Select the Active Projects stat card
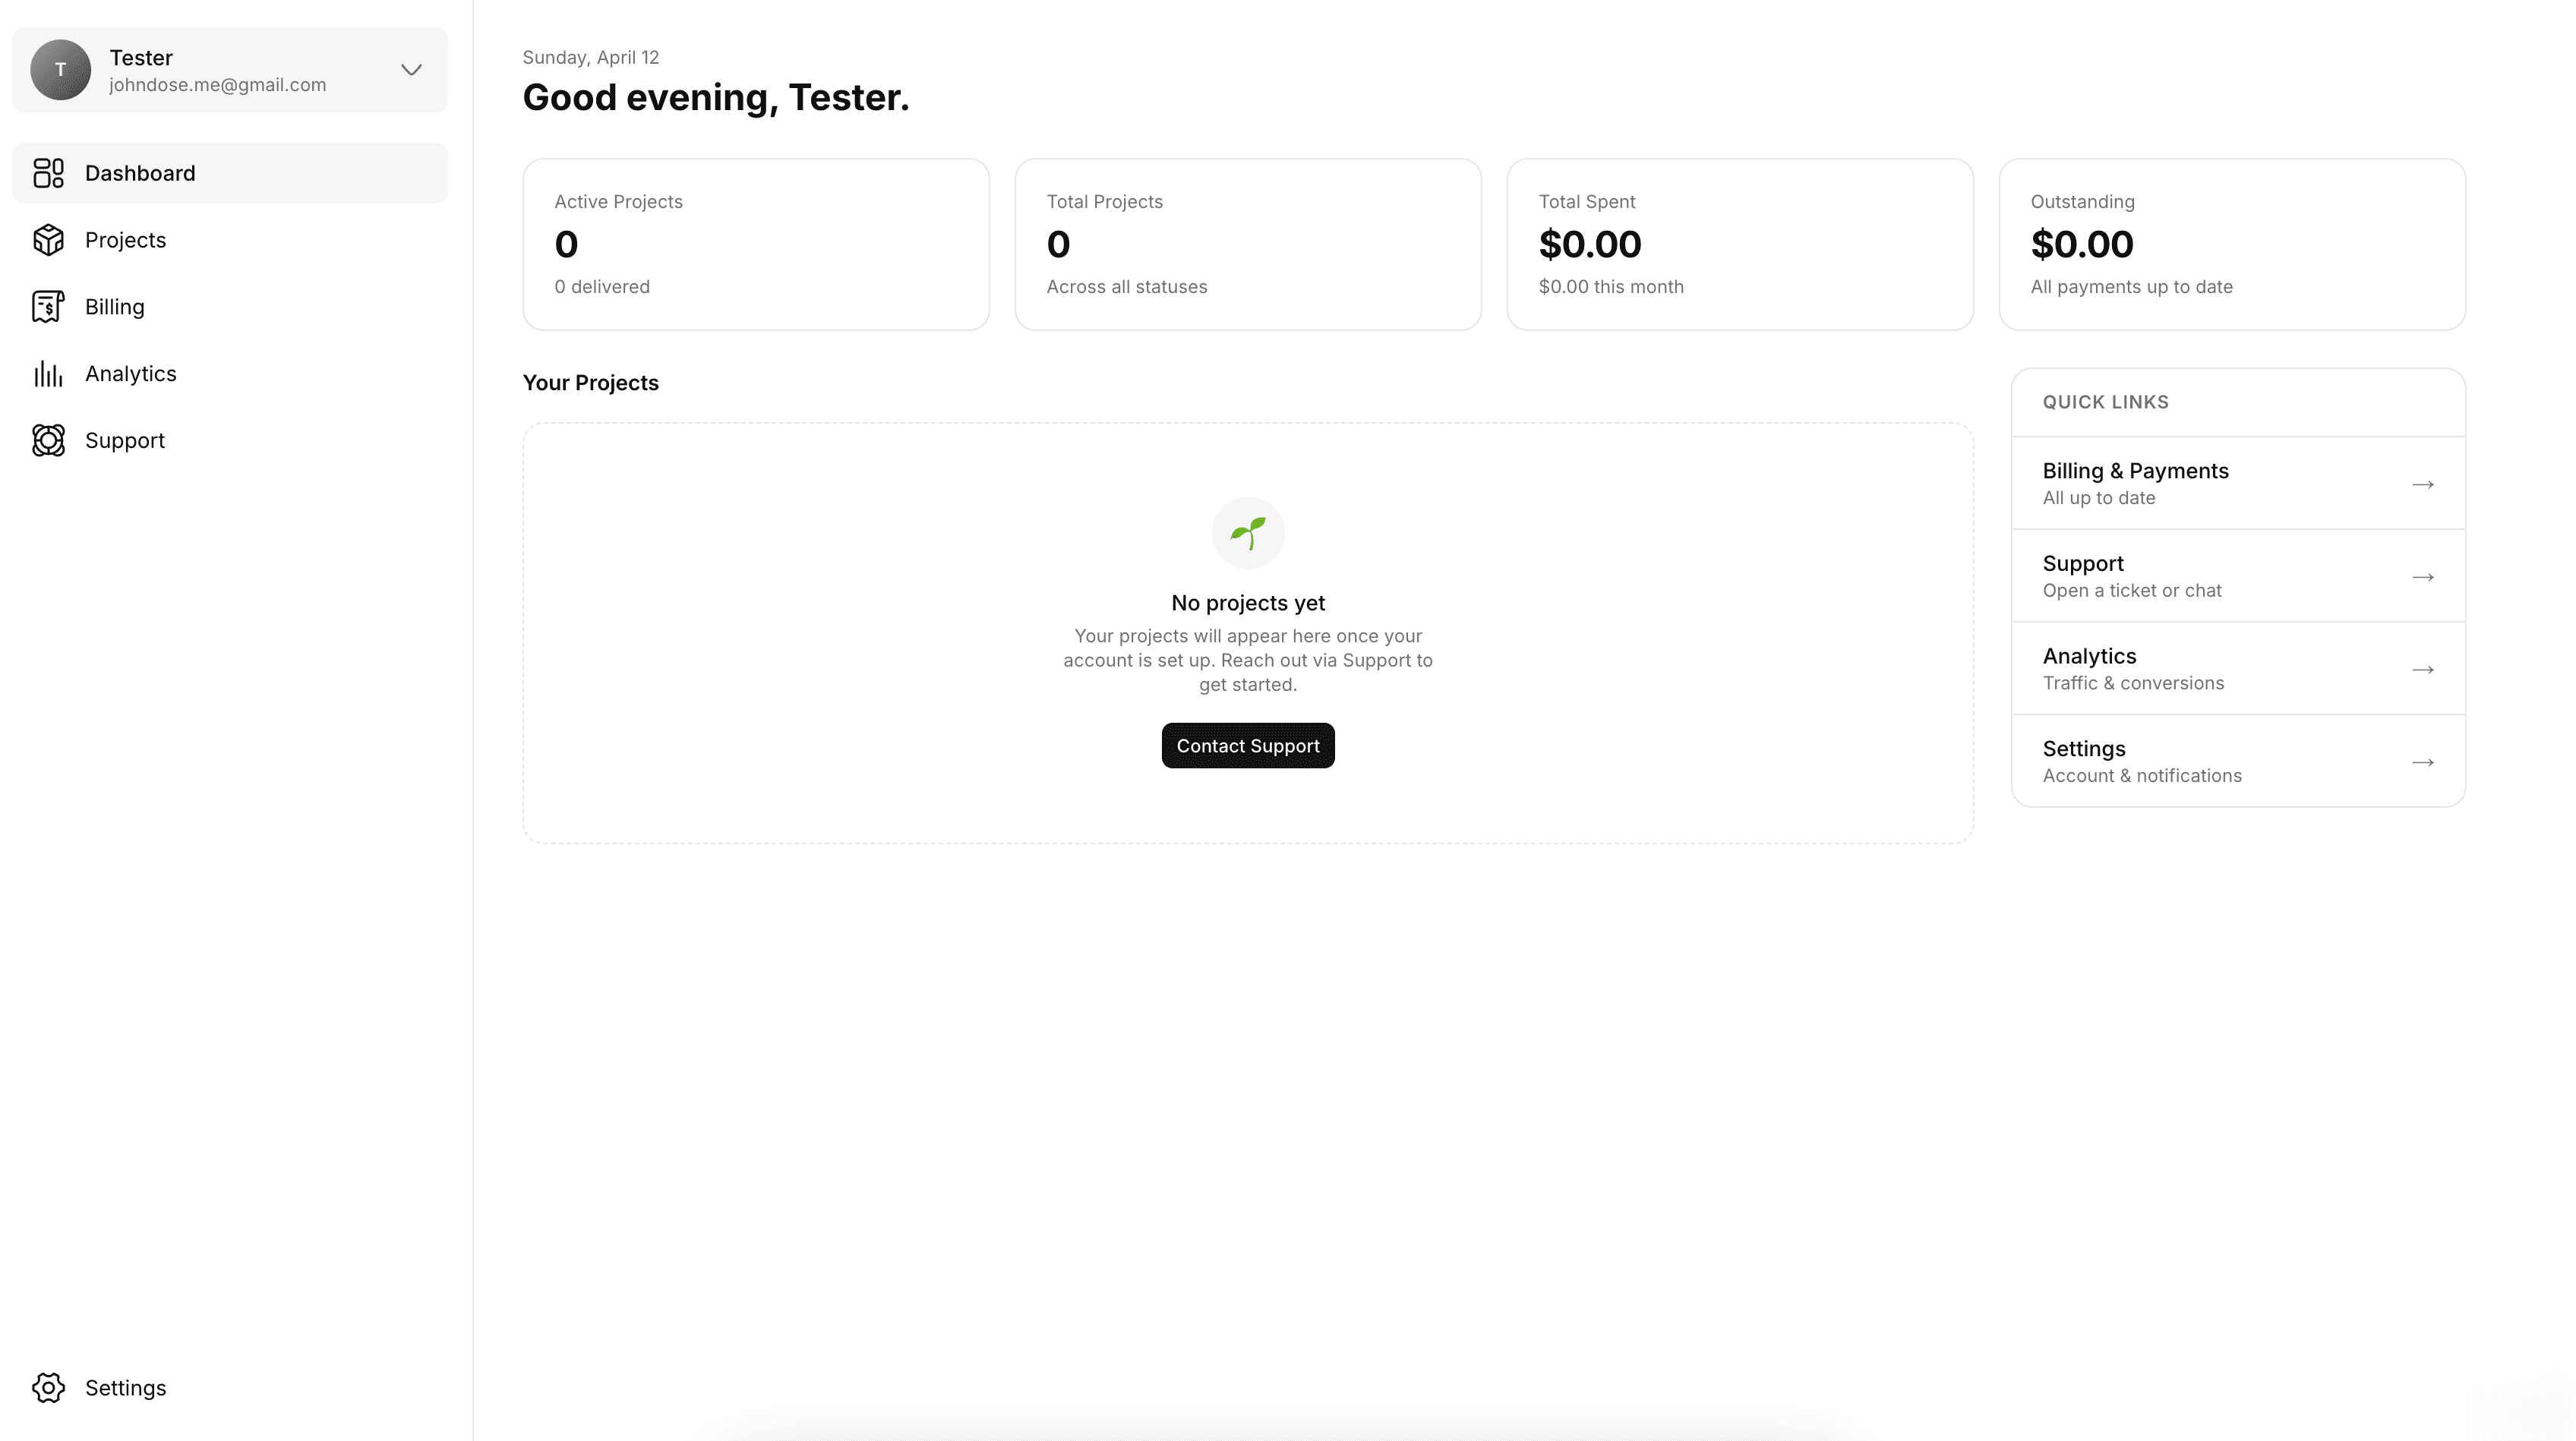This screenshot has width=2576, height=1441. point(756,244)
